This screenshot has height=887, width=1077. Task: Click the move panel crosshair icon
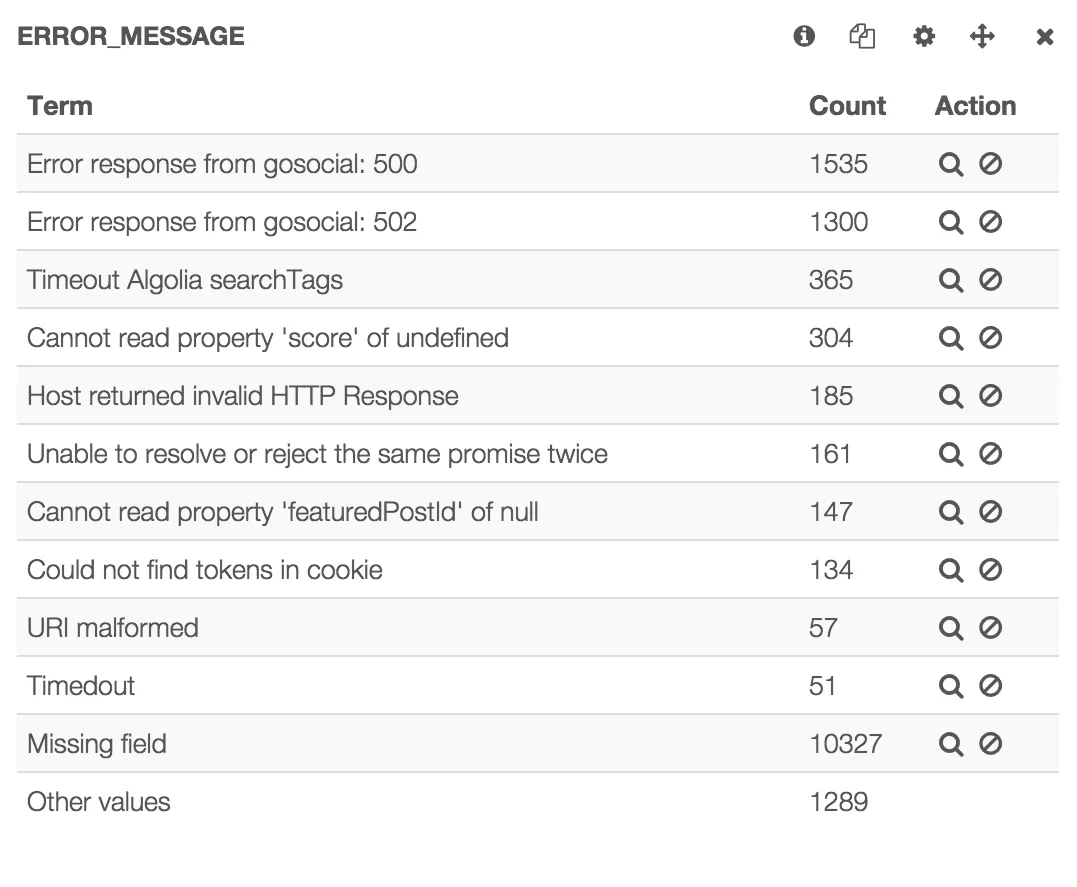coord(983,36)
